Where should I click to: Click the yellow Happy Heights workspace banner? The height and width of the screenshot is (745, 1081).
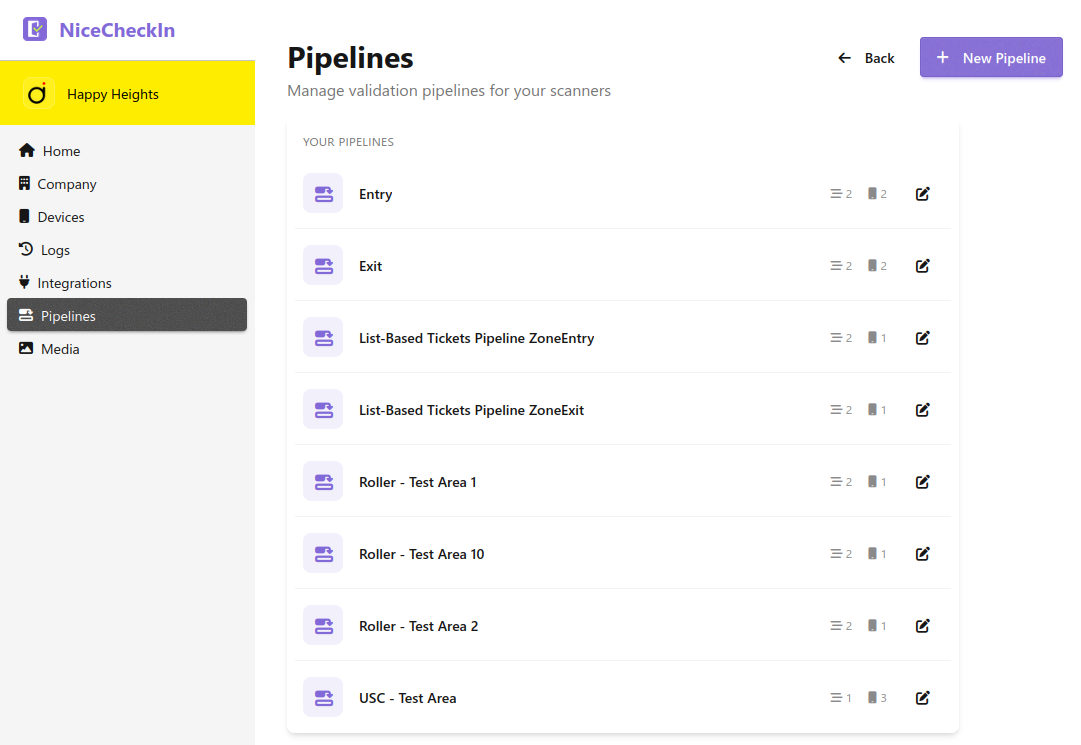127,93
